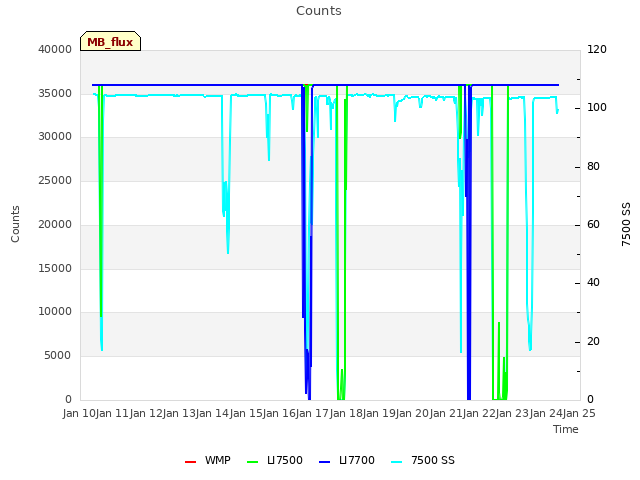Viewport: 640px width, 480px height.
Task: Click the Jan 10 x-axis label
Action: [79, 413]
